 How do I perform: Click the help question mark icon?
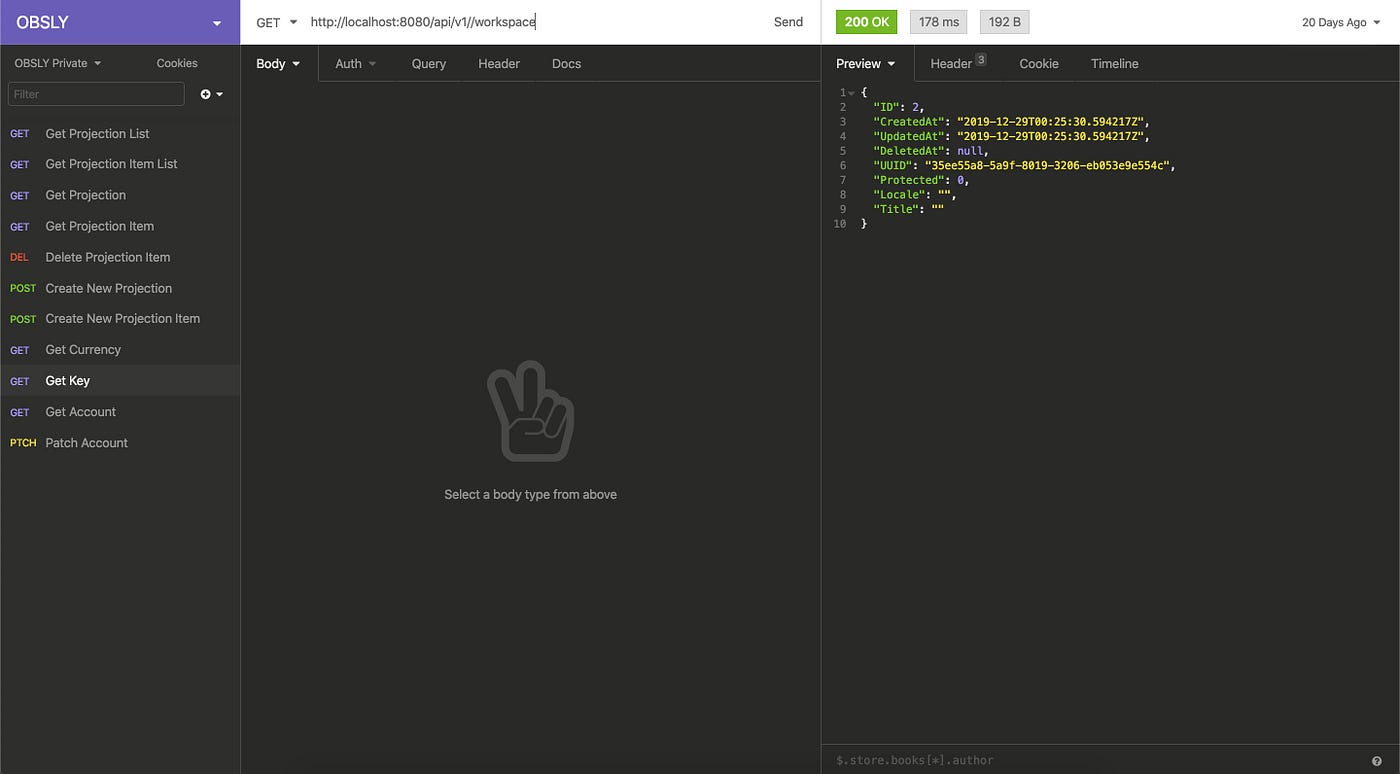(x=1377, y=761)
